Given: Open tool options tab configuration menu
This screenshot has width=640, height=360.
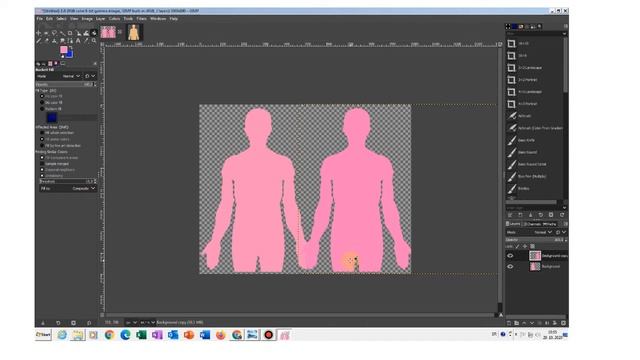Looking at the screenshot, I should [95, 64].
